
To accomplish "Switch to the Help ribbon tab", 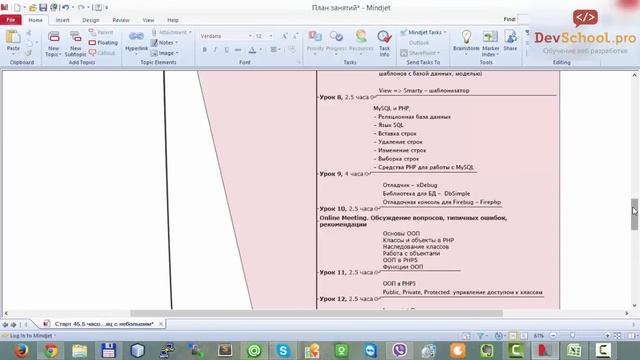I will 173,20.
